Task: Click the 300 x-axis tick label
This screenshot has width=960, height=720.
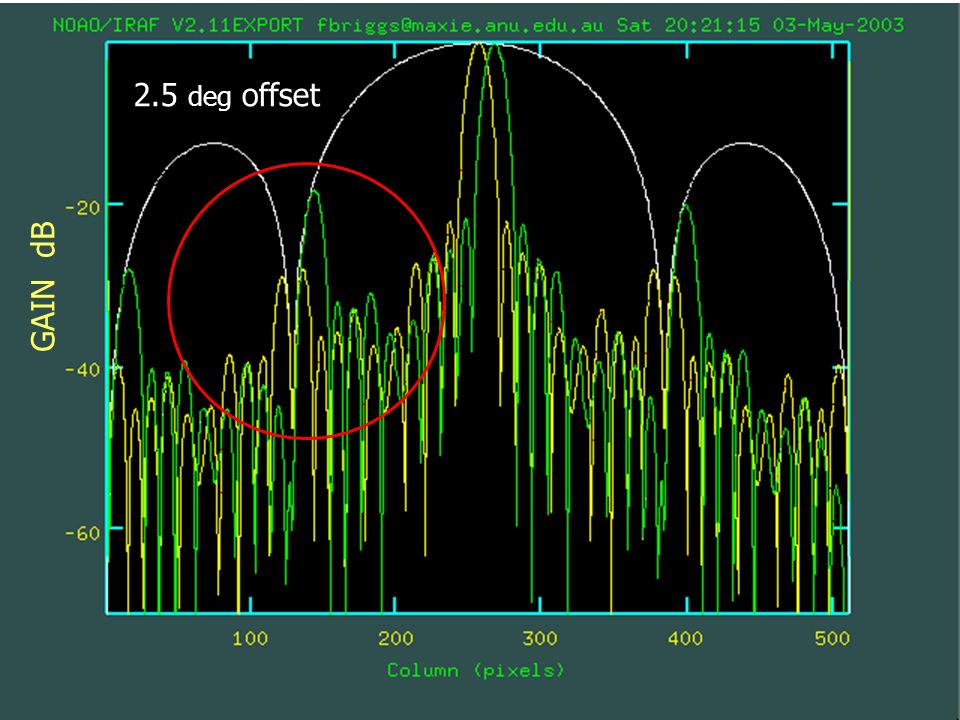Action: point(540,639)
